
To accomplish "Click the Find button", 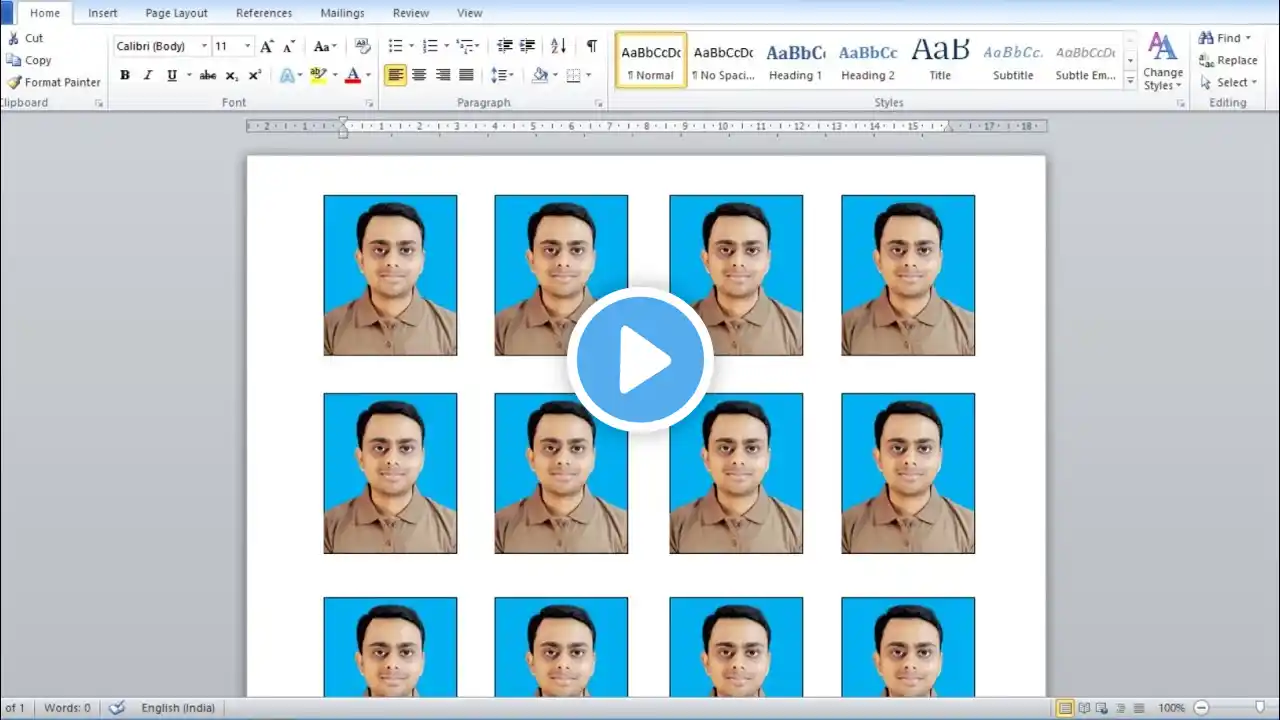I will (x=1224, y=38).
